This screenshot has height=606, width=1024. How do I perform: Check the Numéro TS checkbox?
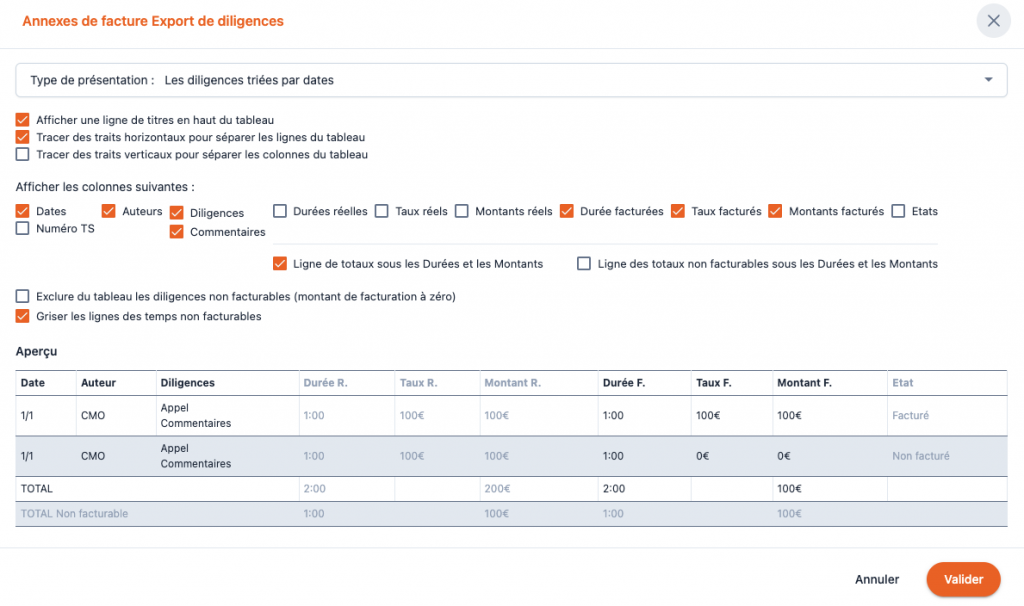[23, 229]
